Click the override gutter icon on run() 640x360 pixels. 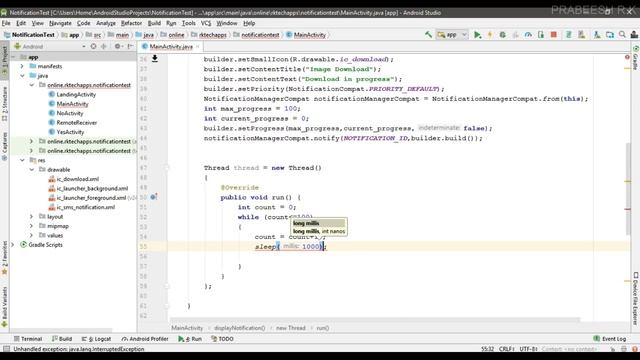click(153, 197)
